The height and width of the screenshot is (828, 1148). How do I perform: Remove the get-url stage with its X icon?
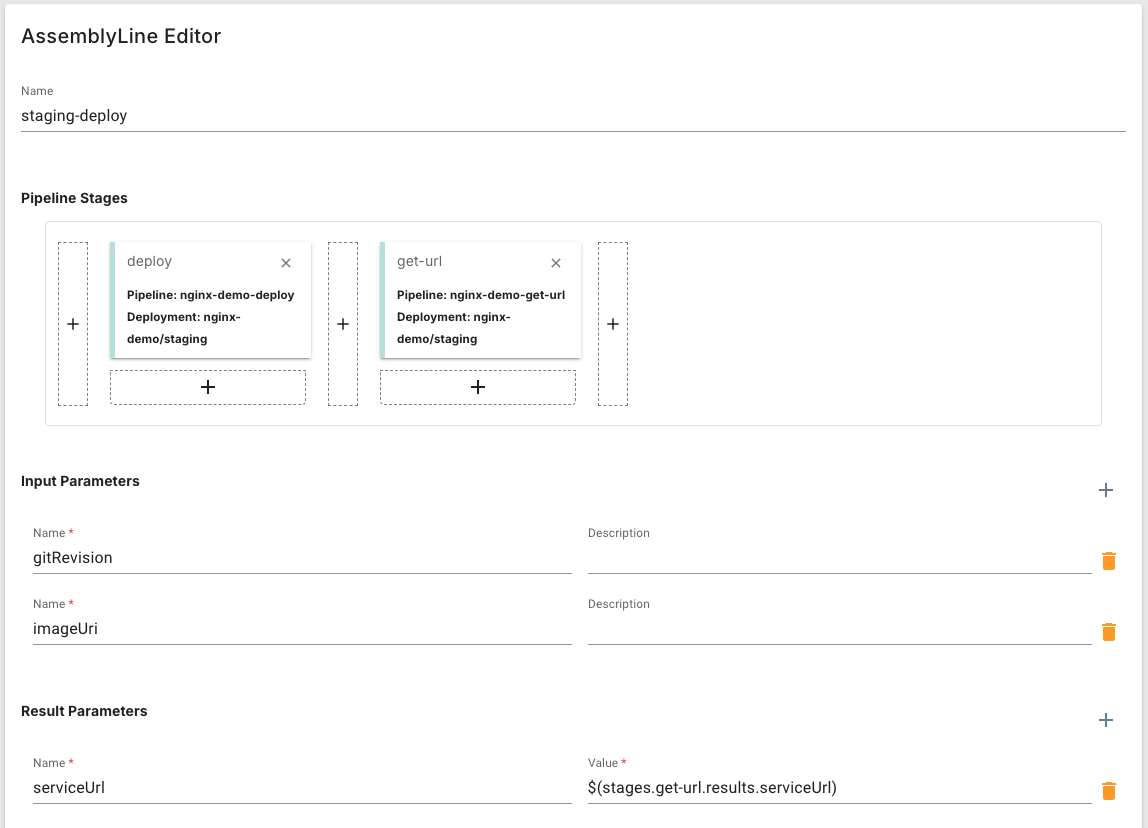point(556,263)
